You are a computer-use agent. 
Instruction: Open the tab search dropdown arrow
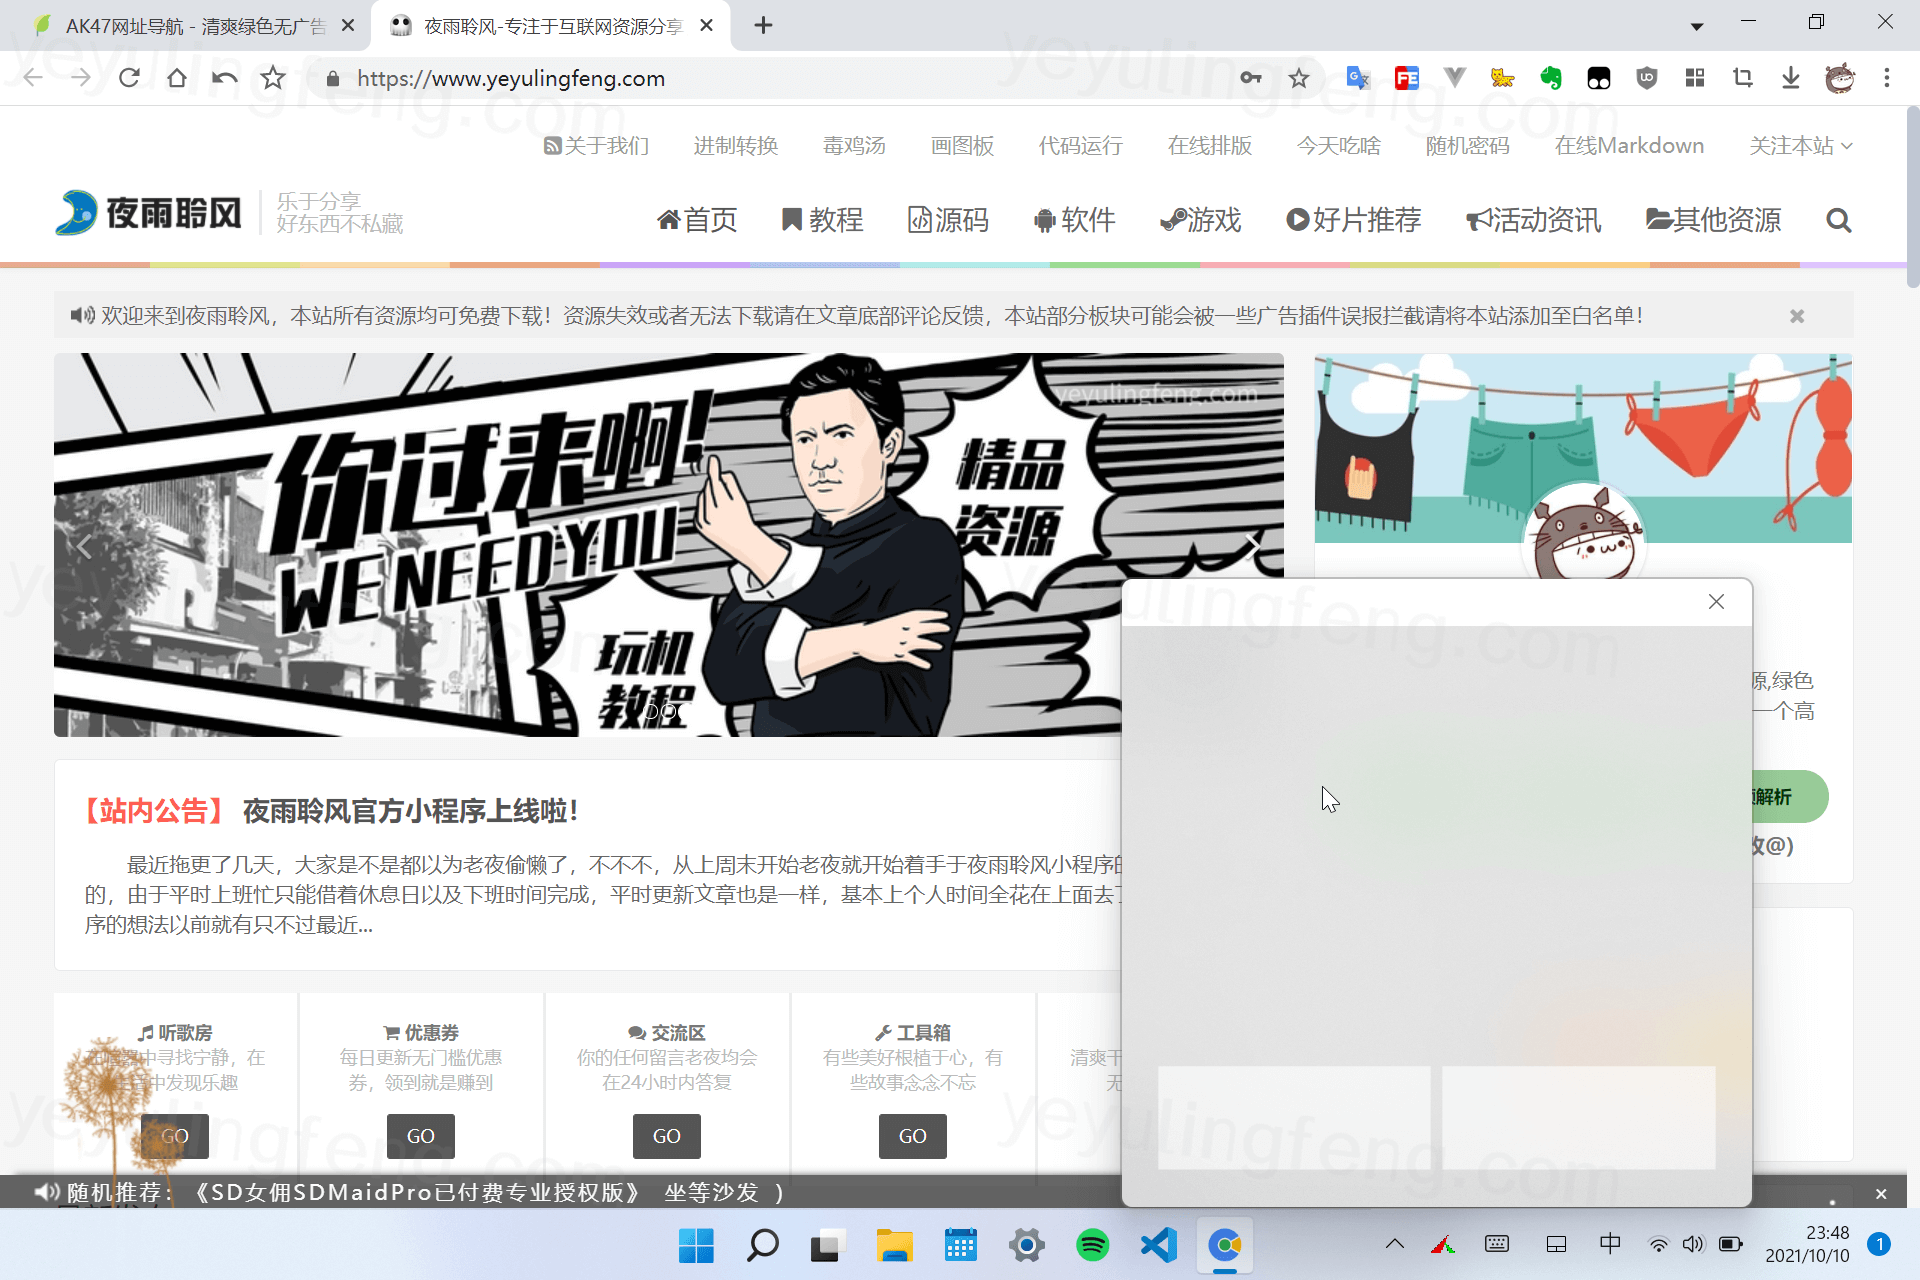(1696, 26)
